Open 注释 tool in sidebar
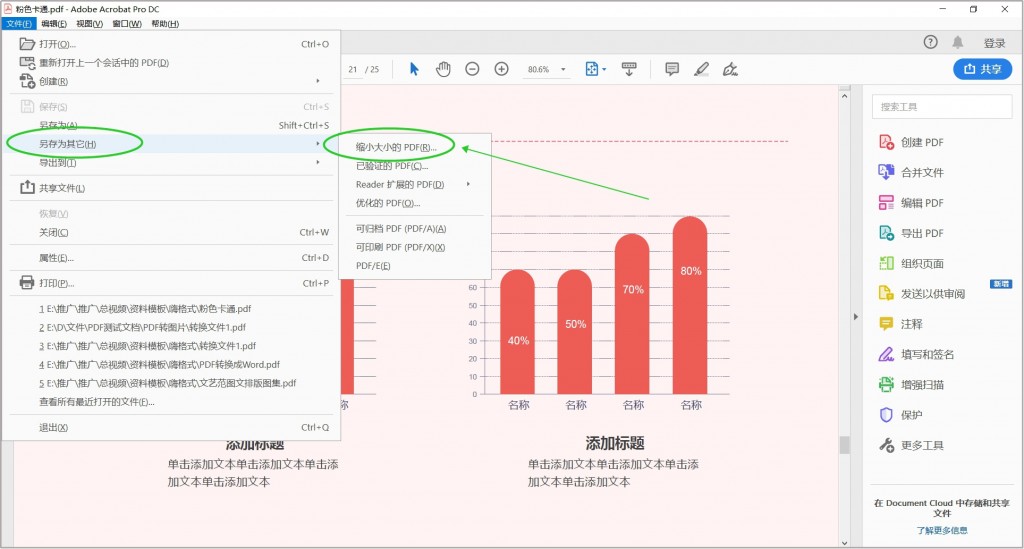Screen dimensions: 1024x549 (901, 324)
